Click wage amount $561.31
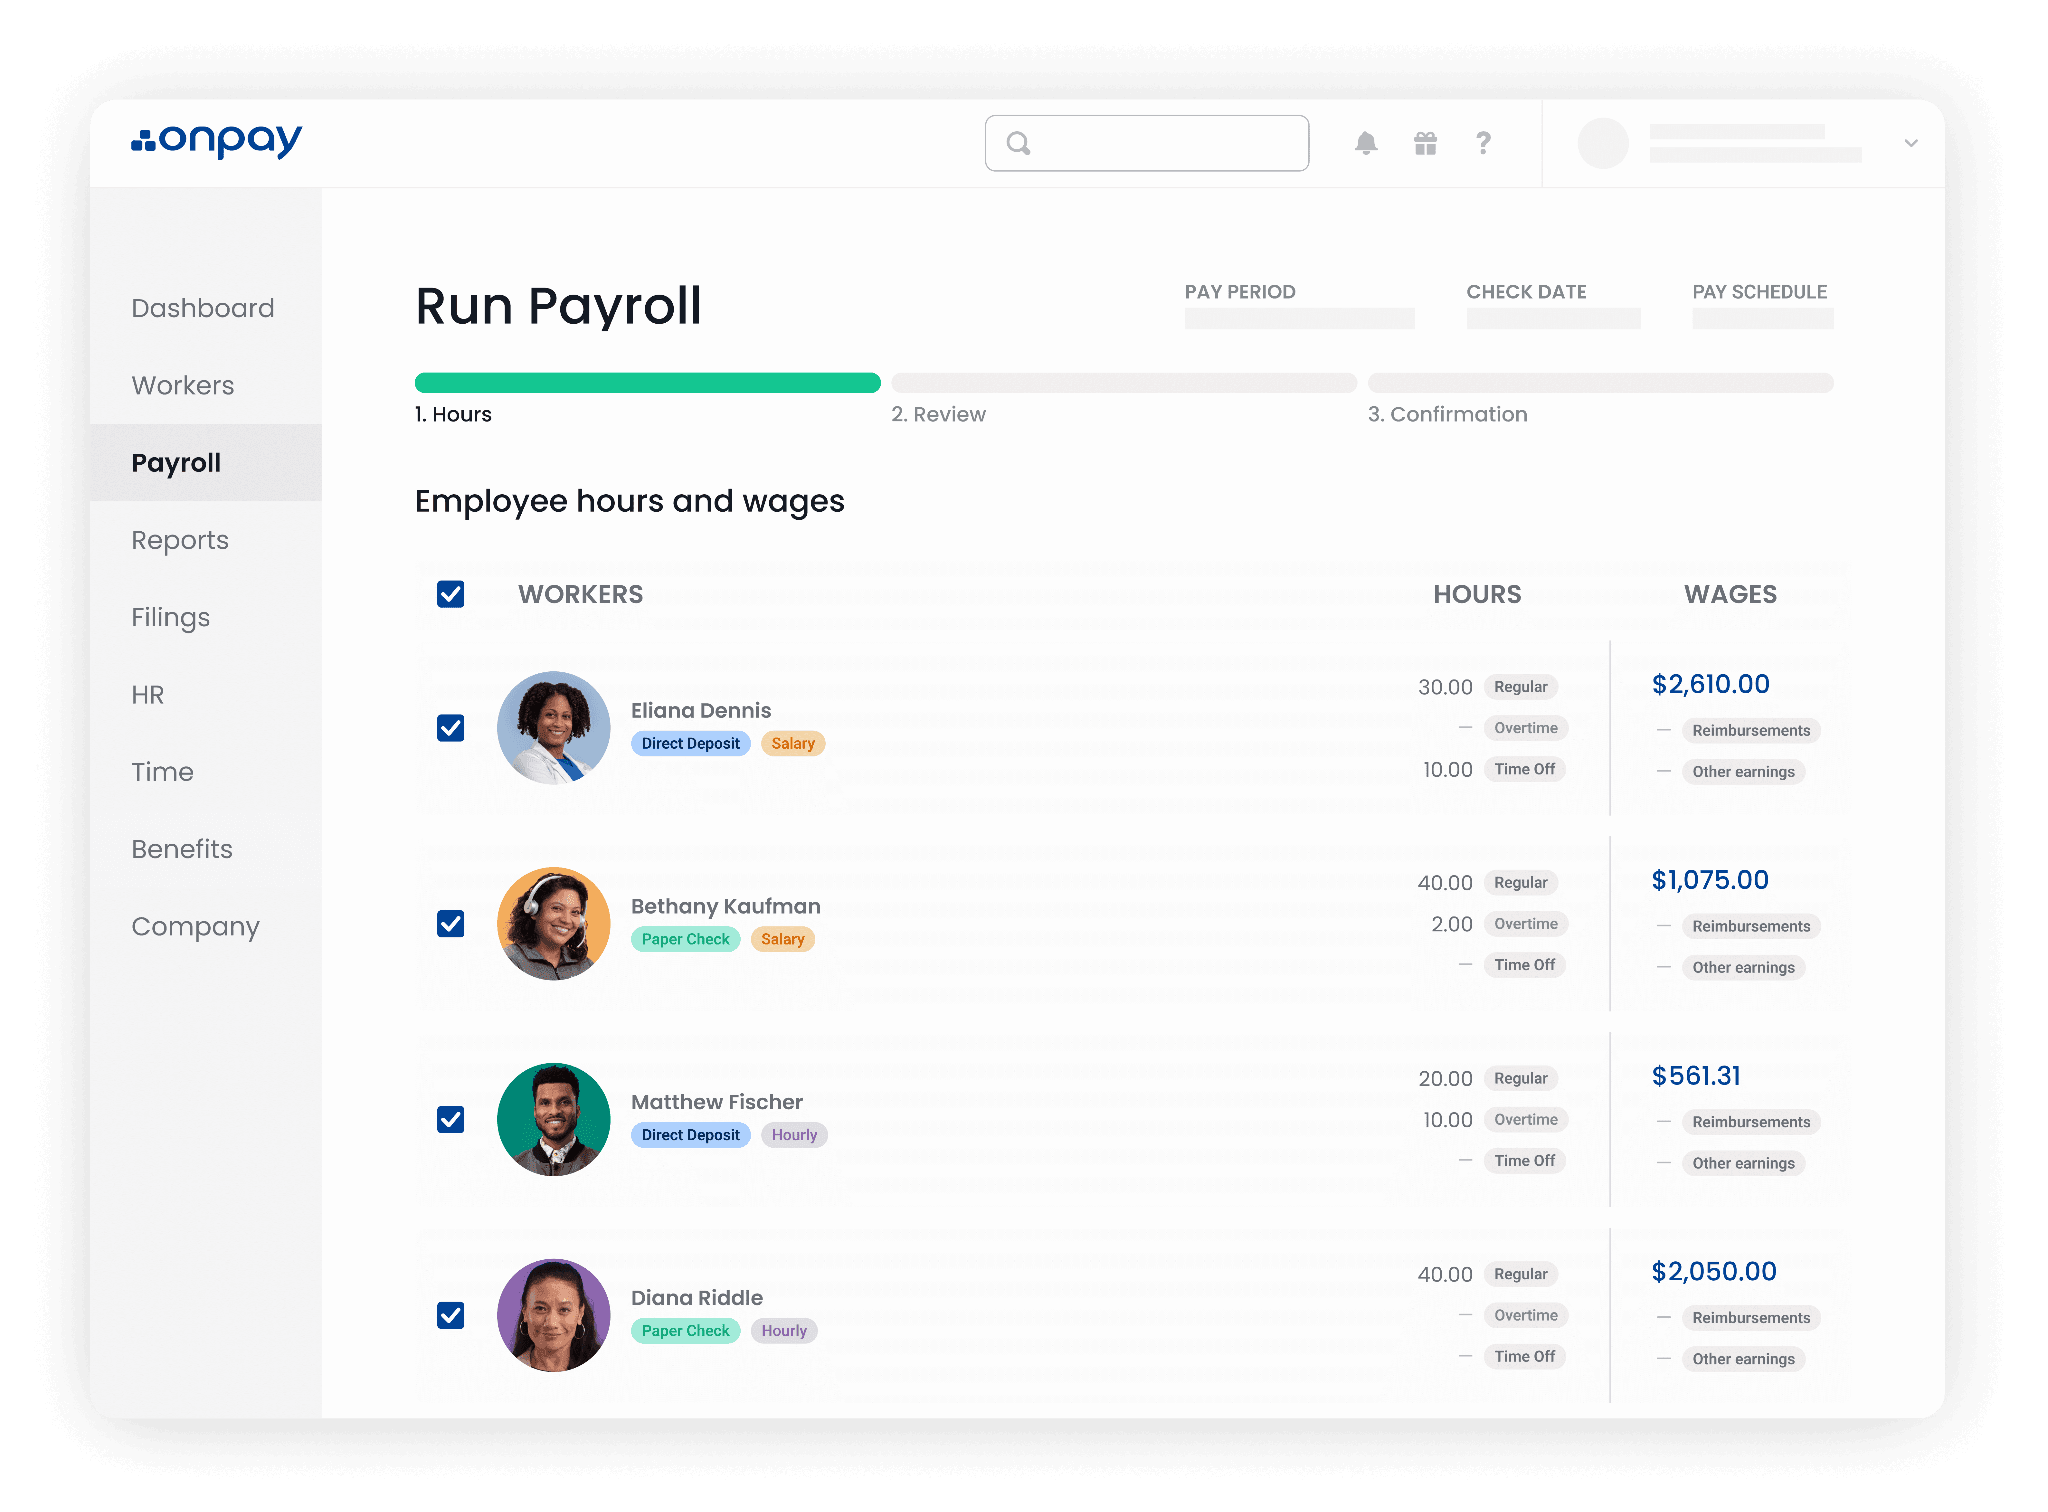2048x1512 pixels. click(x=1696, y=1076)
